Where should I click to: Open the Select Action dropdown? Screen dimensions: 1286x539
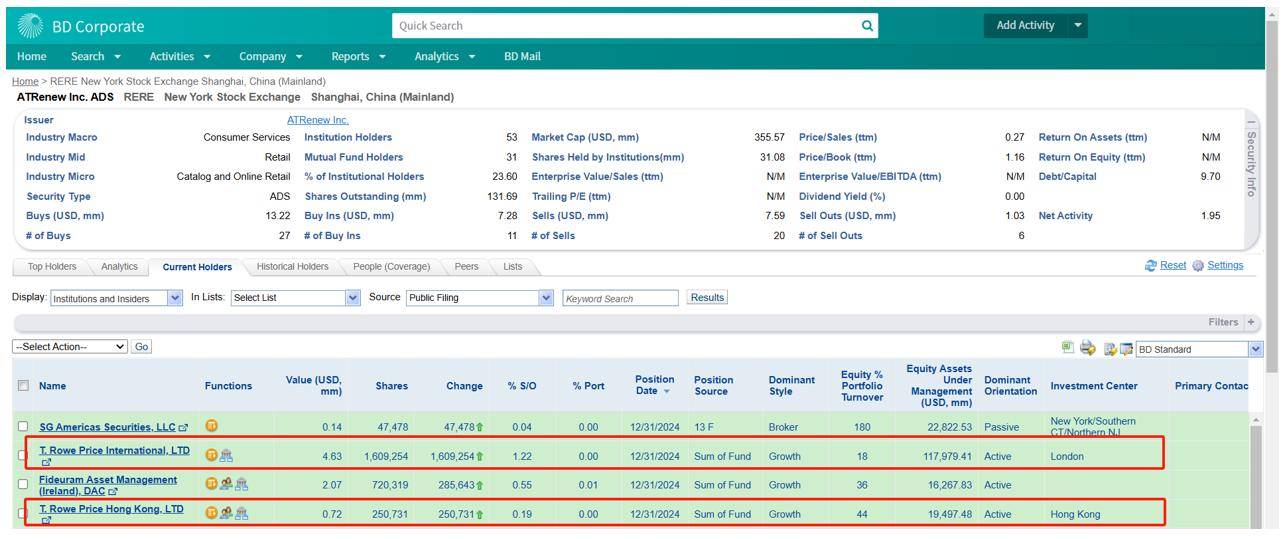pyautogui.click(x=70, y=346)
